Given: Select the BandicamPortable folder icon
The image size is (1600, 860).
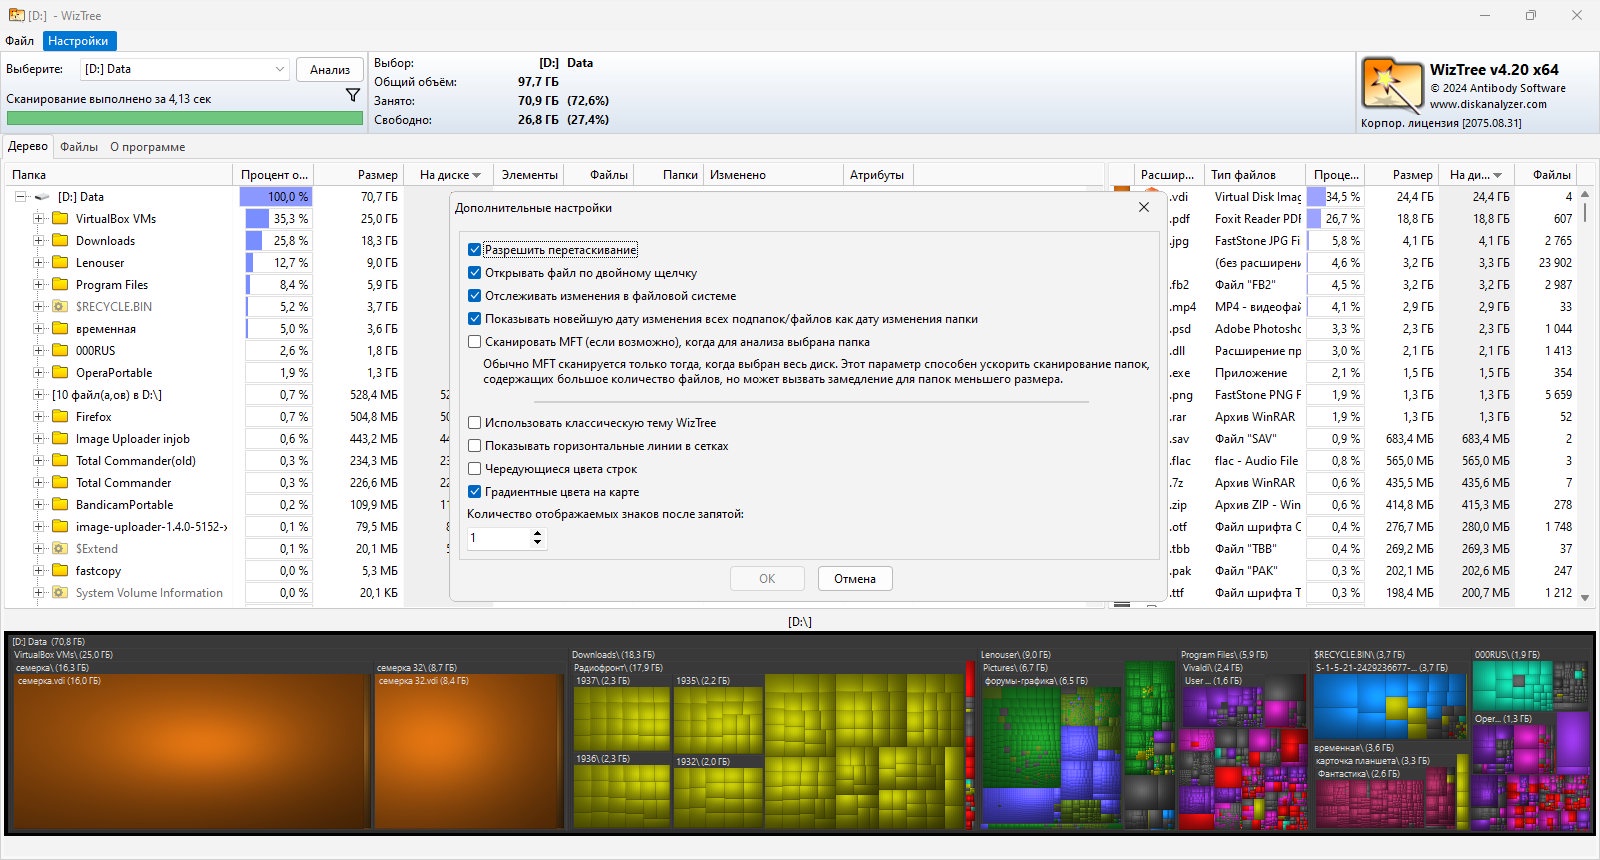Looking at the screenshot, I should tap(60, 504).
